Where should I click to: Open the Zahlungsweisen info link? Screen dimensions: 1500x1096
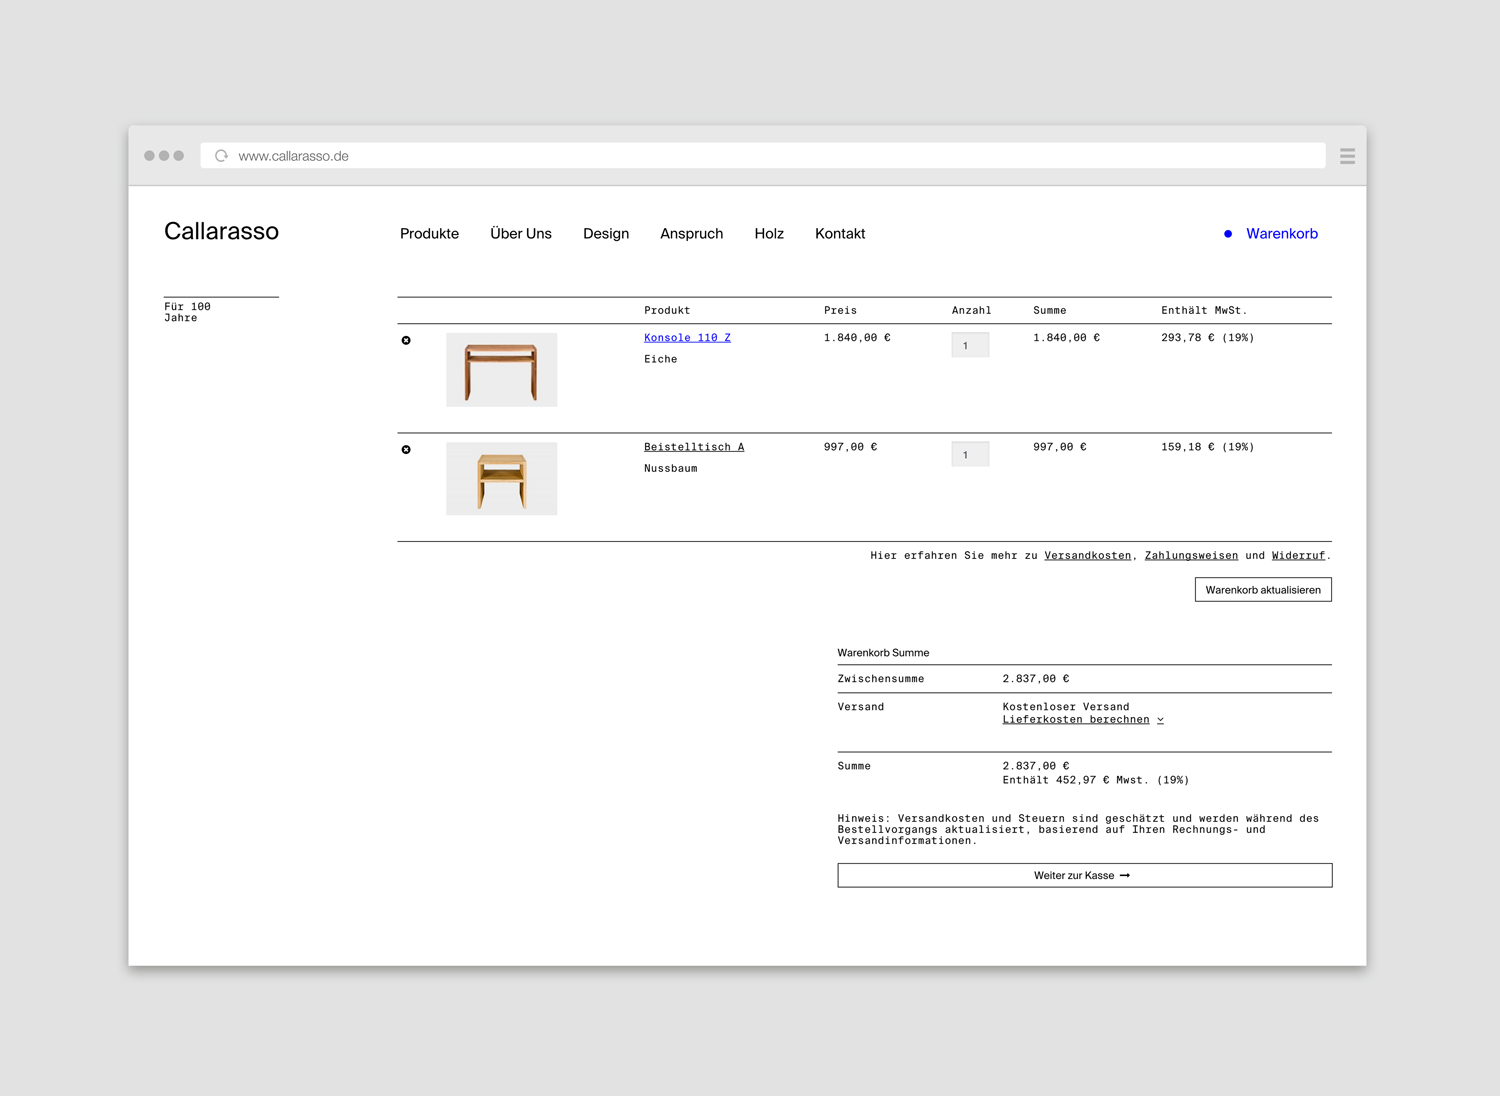[x=1190, y=556]
